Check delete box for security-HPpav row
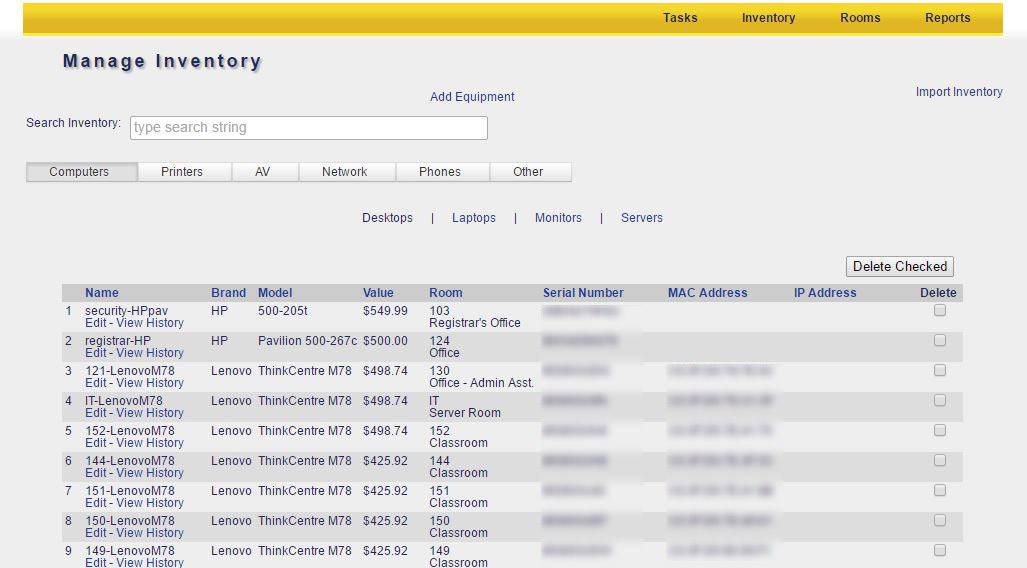 939,311
